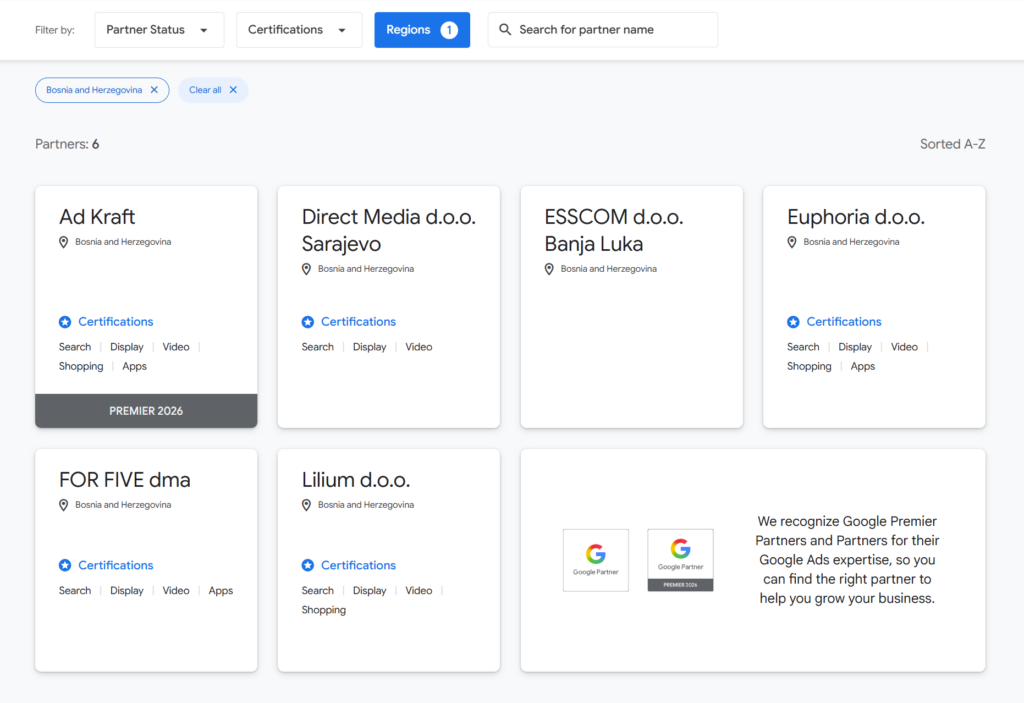The width and height of the screenshot is (1024, 703).
Task: Click the Google Partner badge image
Action: pyautogui.click(x=596, y=560)
